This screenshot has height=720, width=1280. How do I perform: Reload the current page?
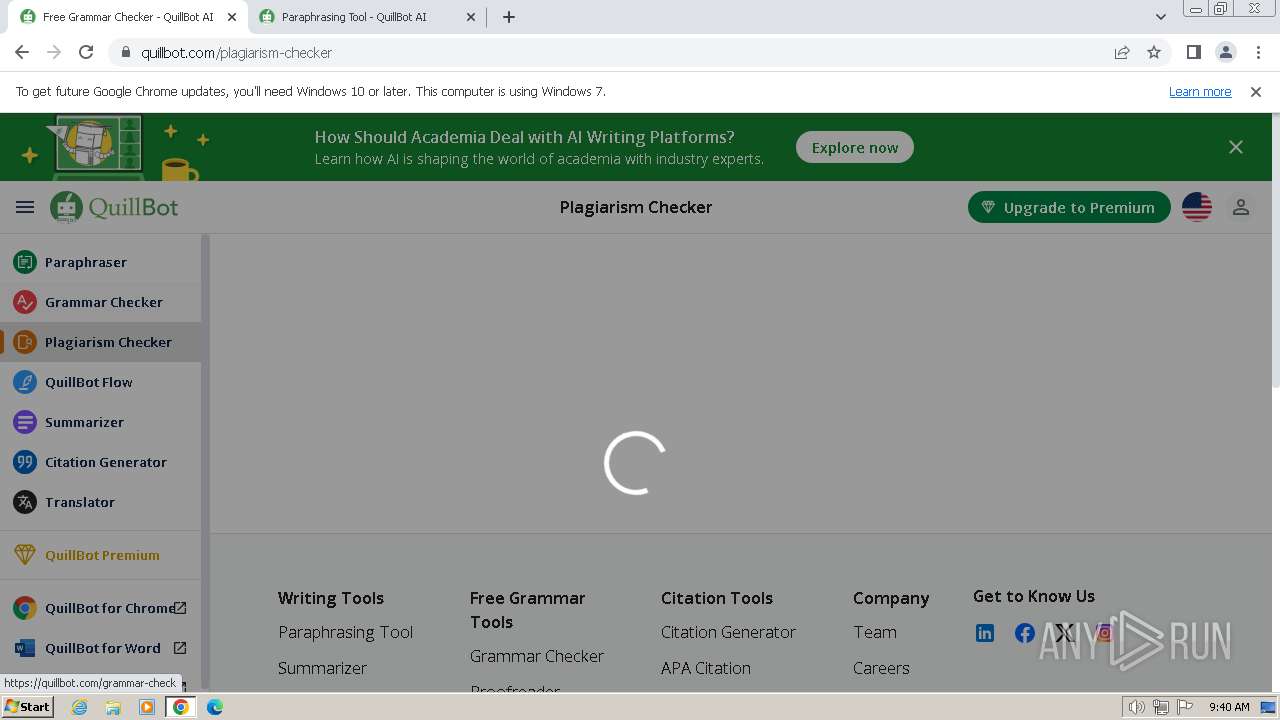pyautogui.click(x=86, y=52)
